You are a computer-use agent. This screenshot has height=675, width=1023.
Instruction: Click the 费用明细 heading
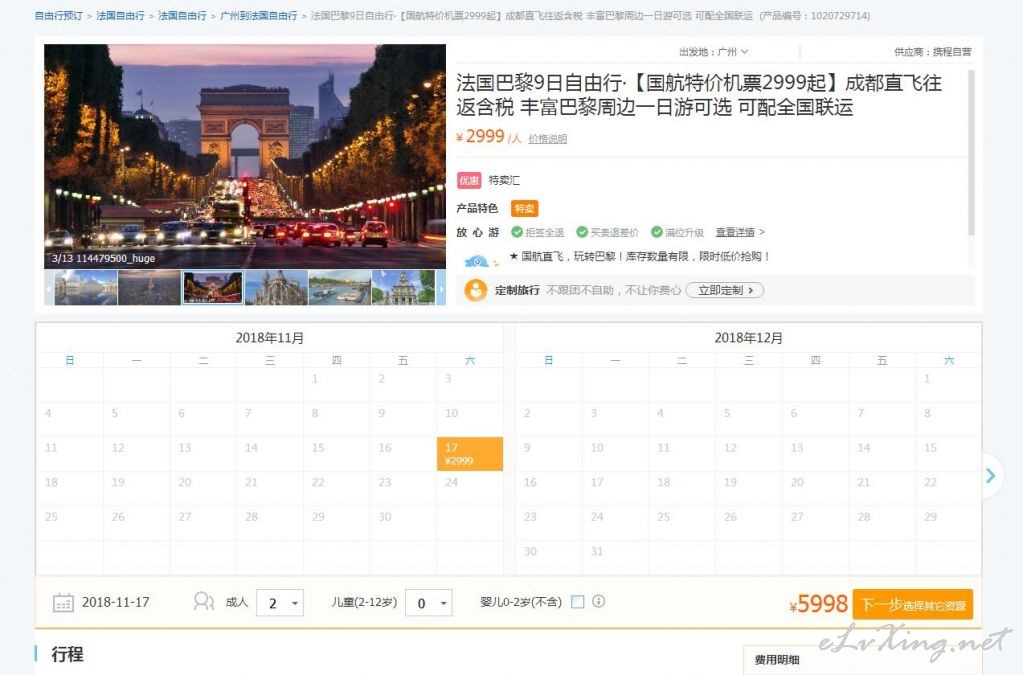click(776, 660)
